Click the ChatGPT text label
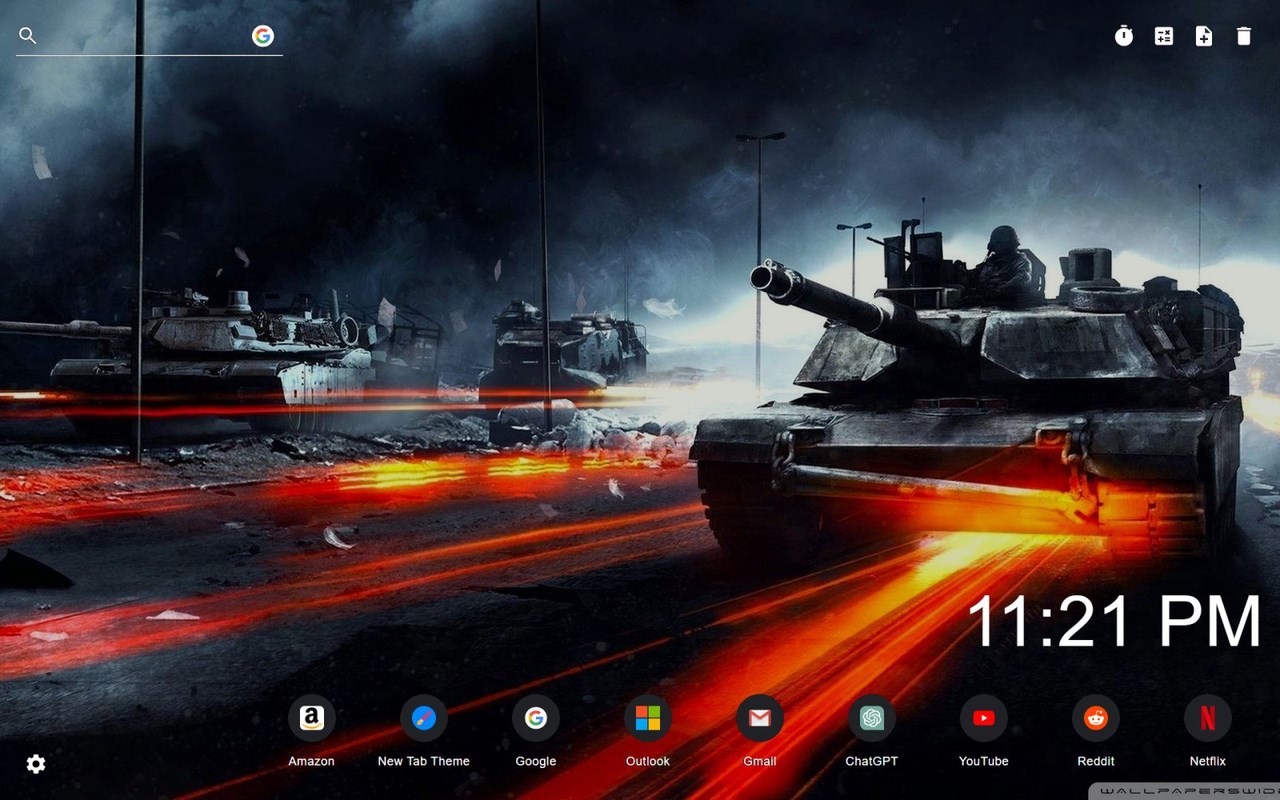This screenshot has height=800, width=1280. tap(872, 761)
